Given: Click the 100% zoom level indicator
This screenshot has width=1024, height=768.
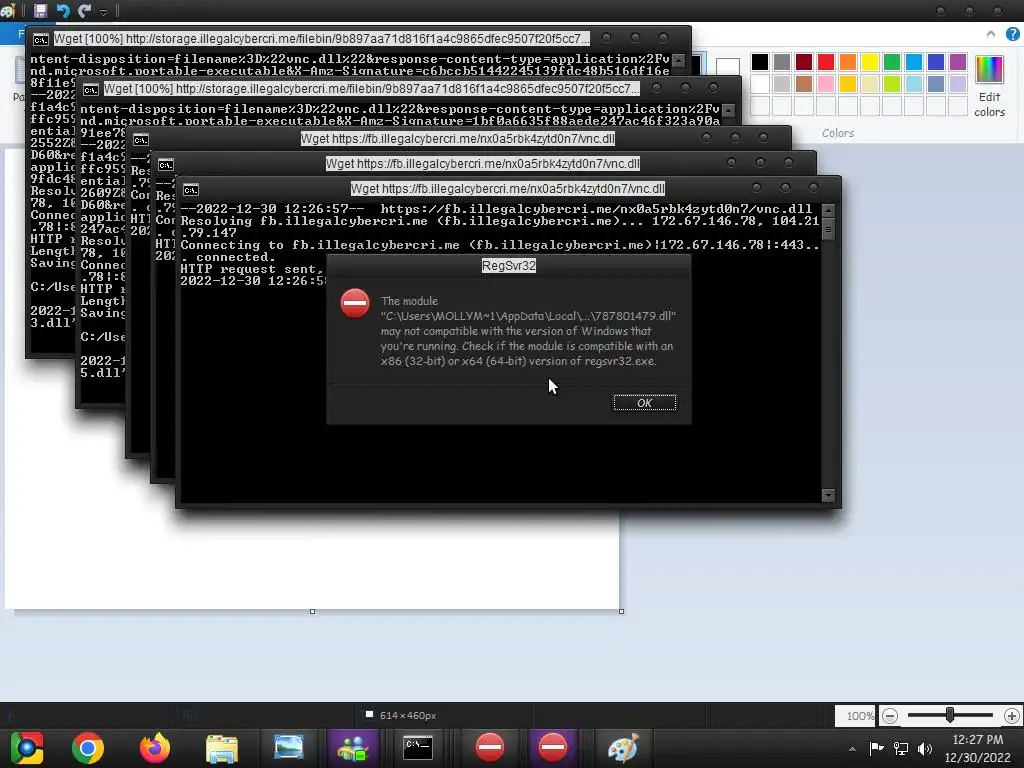Looking at the screenshot, I should click(x=856, y=716).
